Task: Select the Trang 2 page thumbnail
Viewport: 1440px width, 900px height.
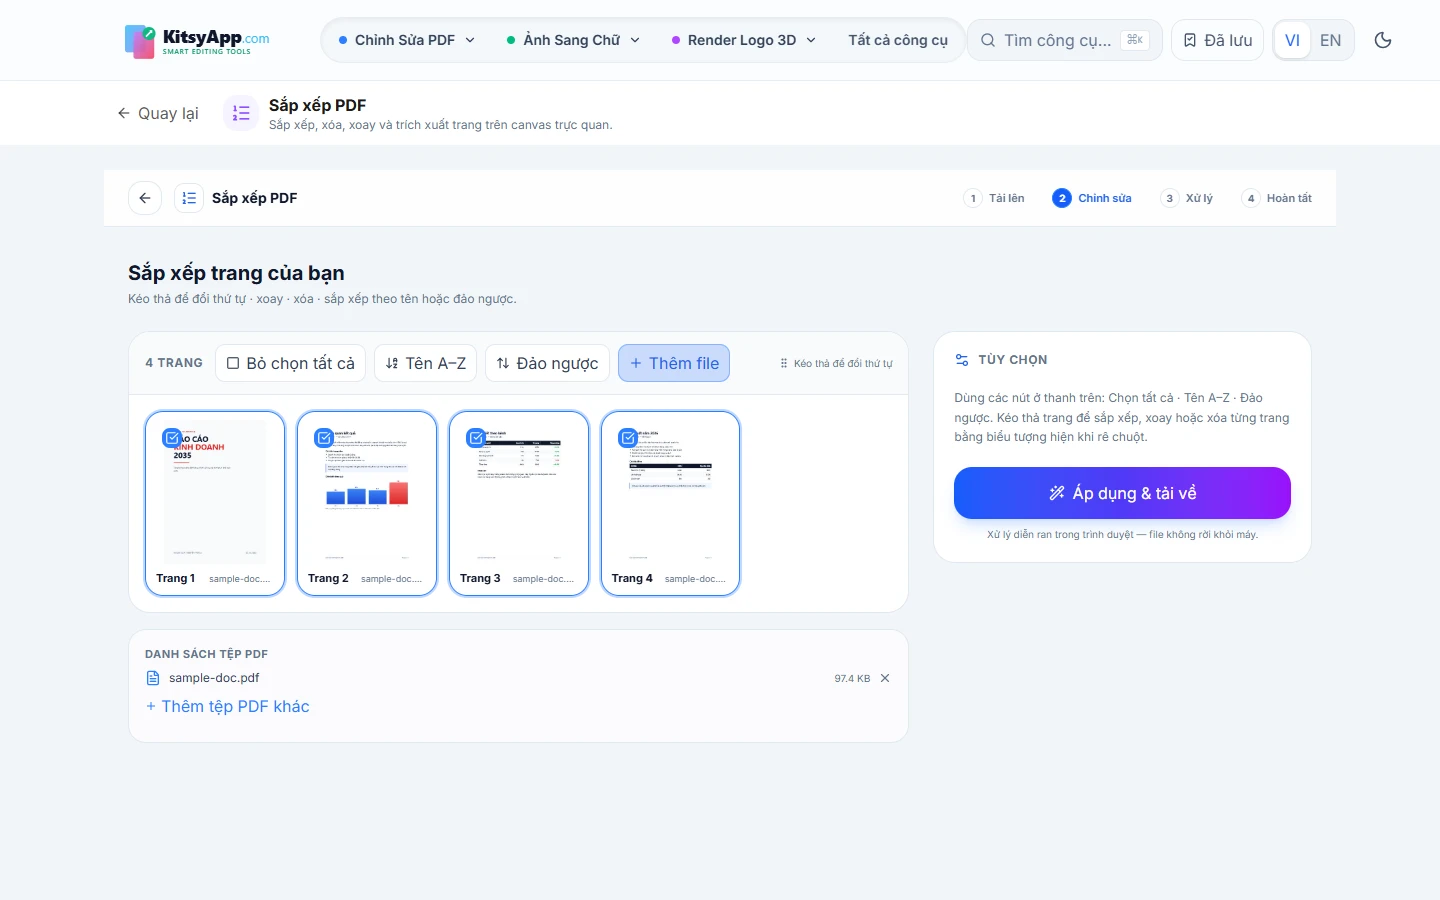Action: pyautogui.click(x=367, y=503)
